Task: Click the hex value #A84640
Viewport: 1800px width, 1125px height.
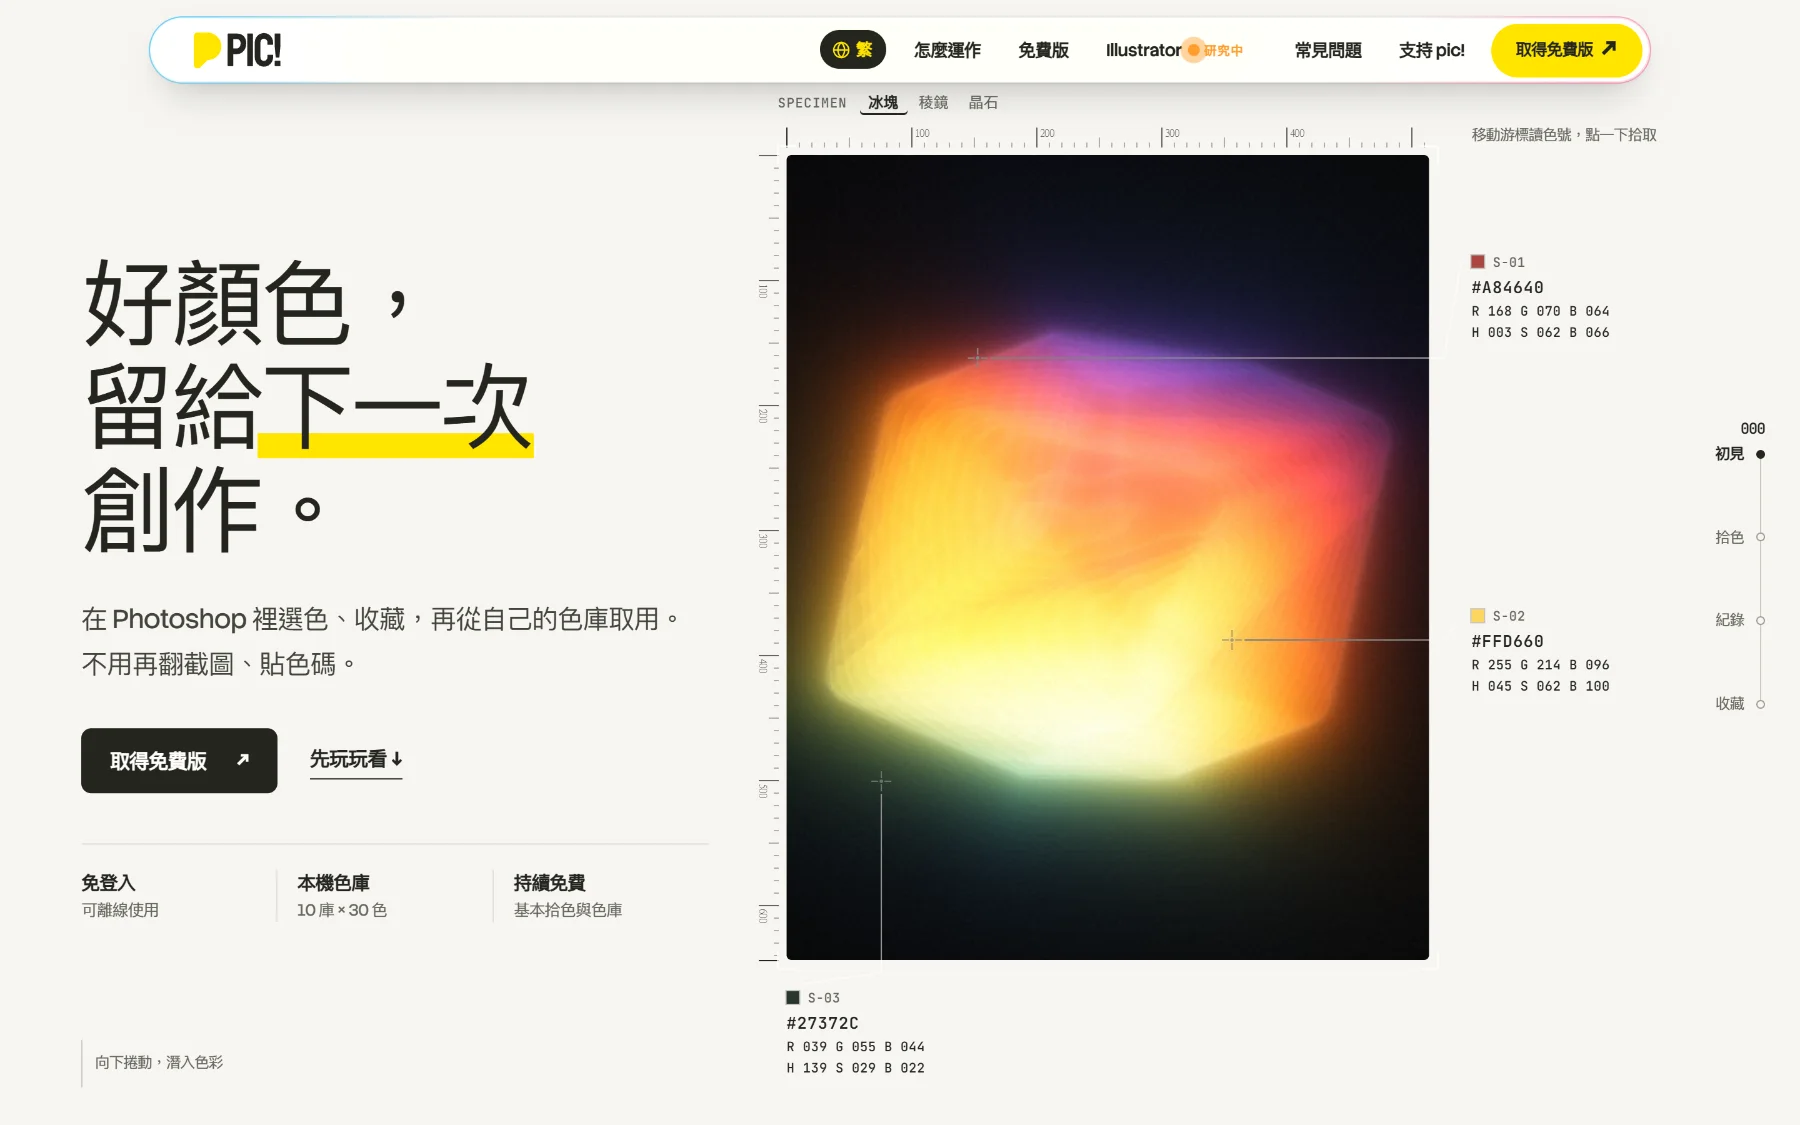Action: tap(1507, 288)
